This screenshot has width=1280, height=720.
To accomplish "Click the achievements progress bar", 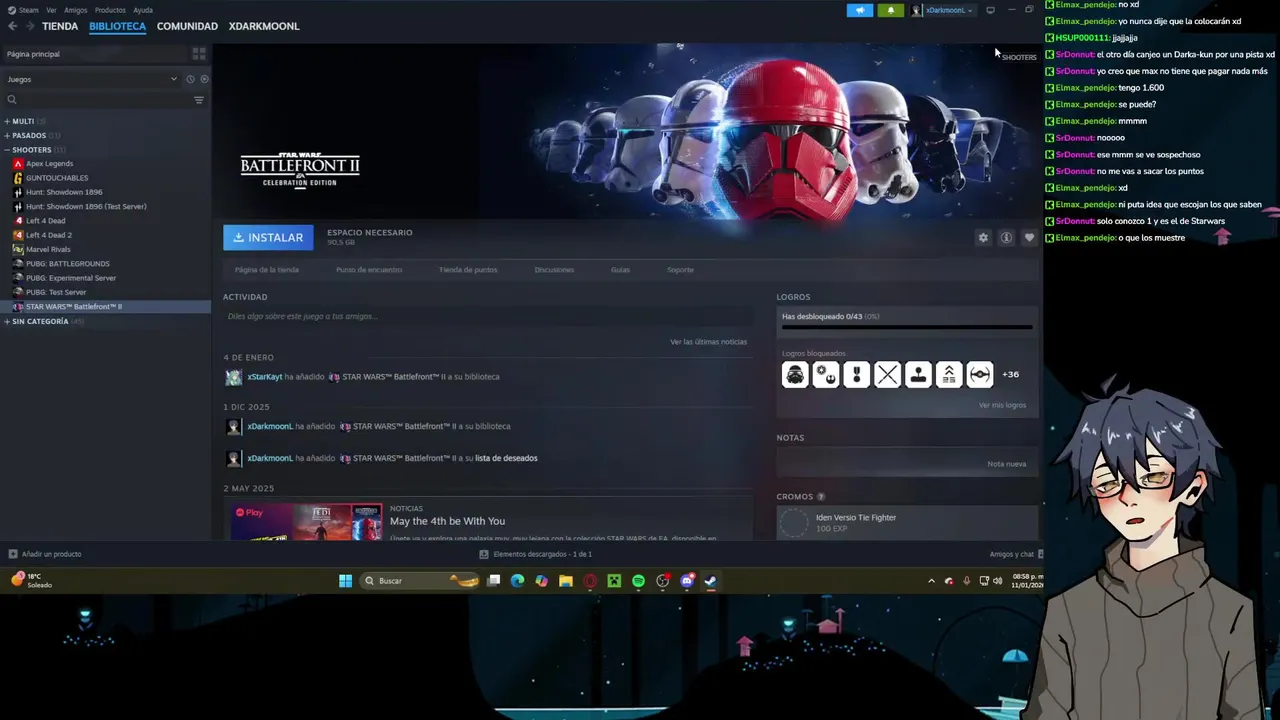I will tap(906, 326).
